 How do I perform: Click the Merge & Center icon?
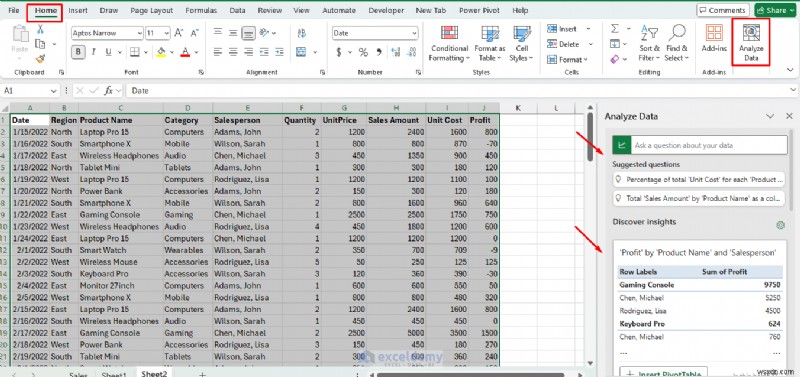(301, 52)
